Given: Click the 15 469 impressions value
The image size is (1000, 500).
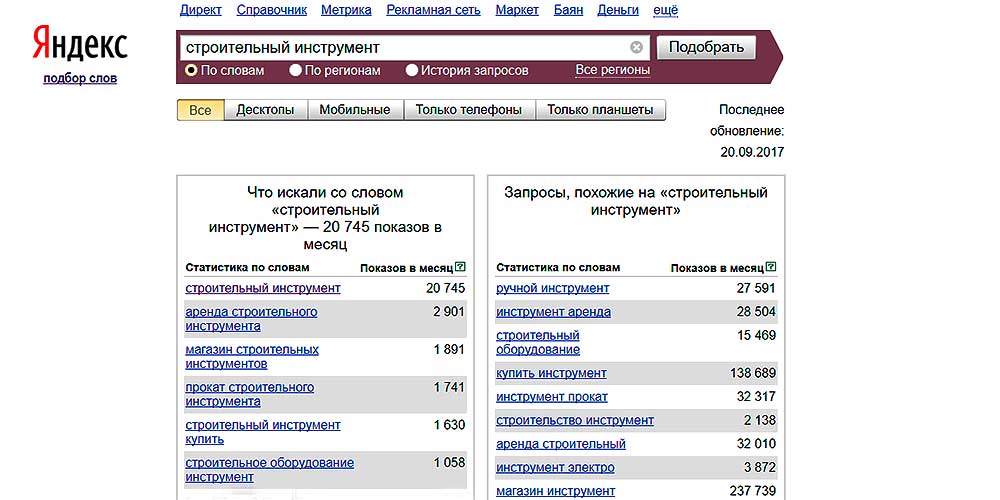Looking at the screenshot, I should [x=756, y=335].
